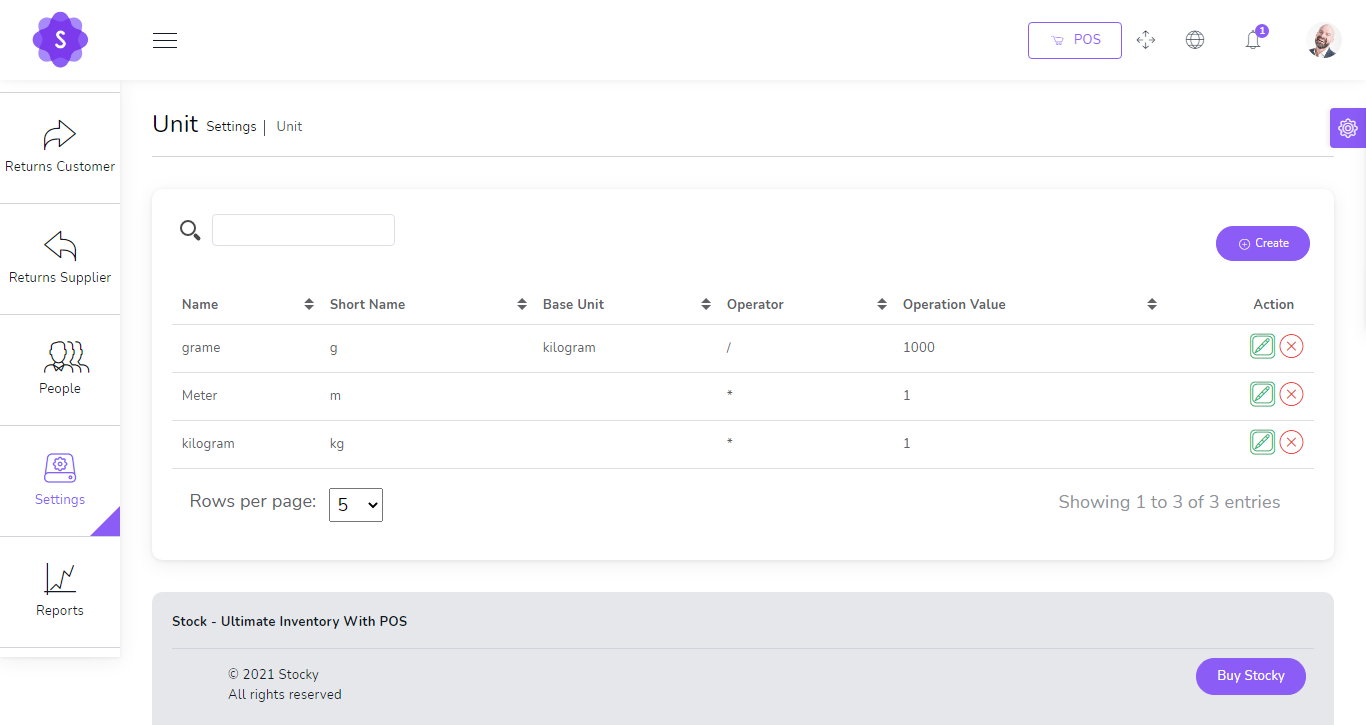1366x725 pixels.
Task: Enter fullscreen mode via arrows icon
Action: 1146,40
